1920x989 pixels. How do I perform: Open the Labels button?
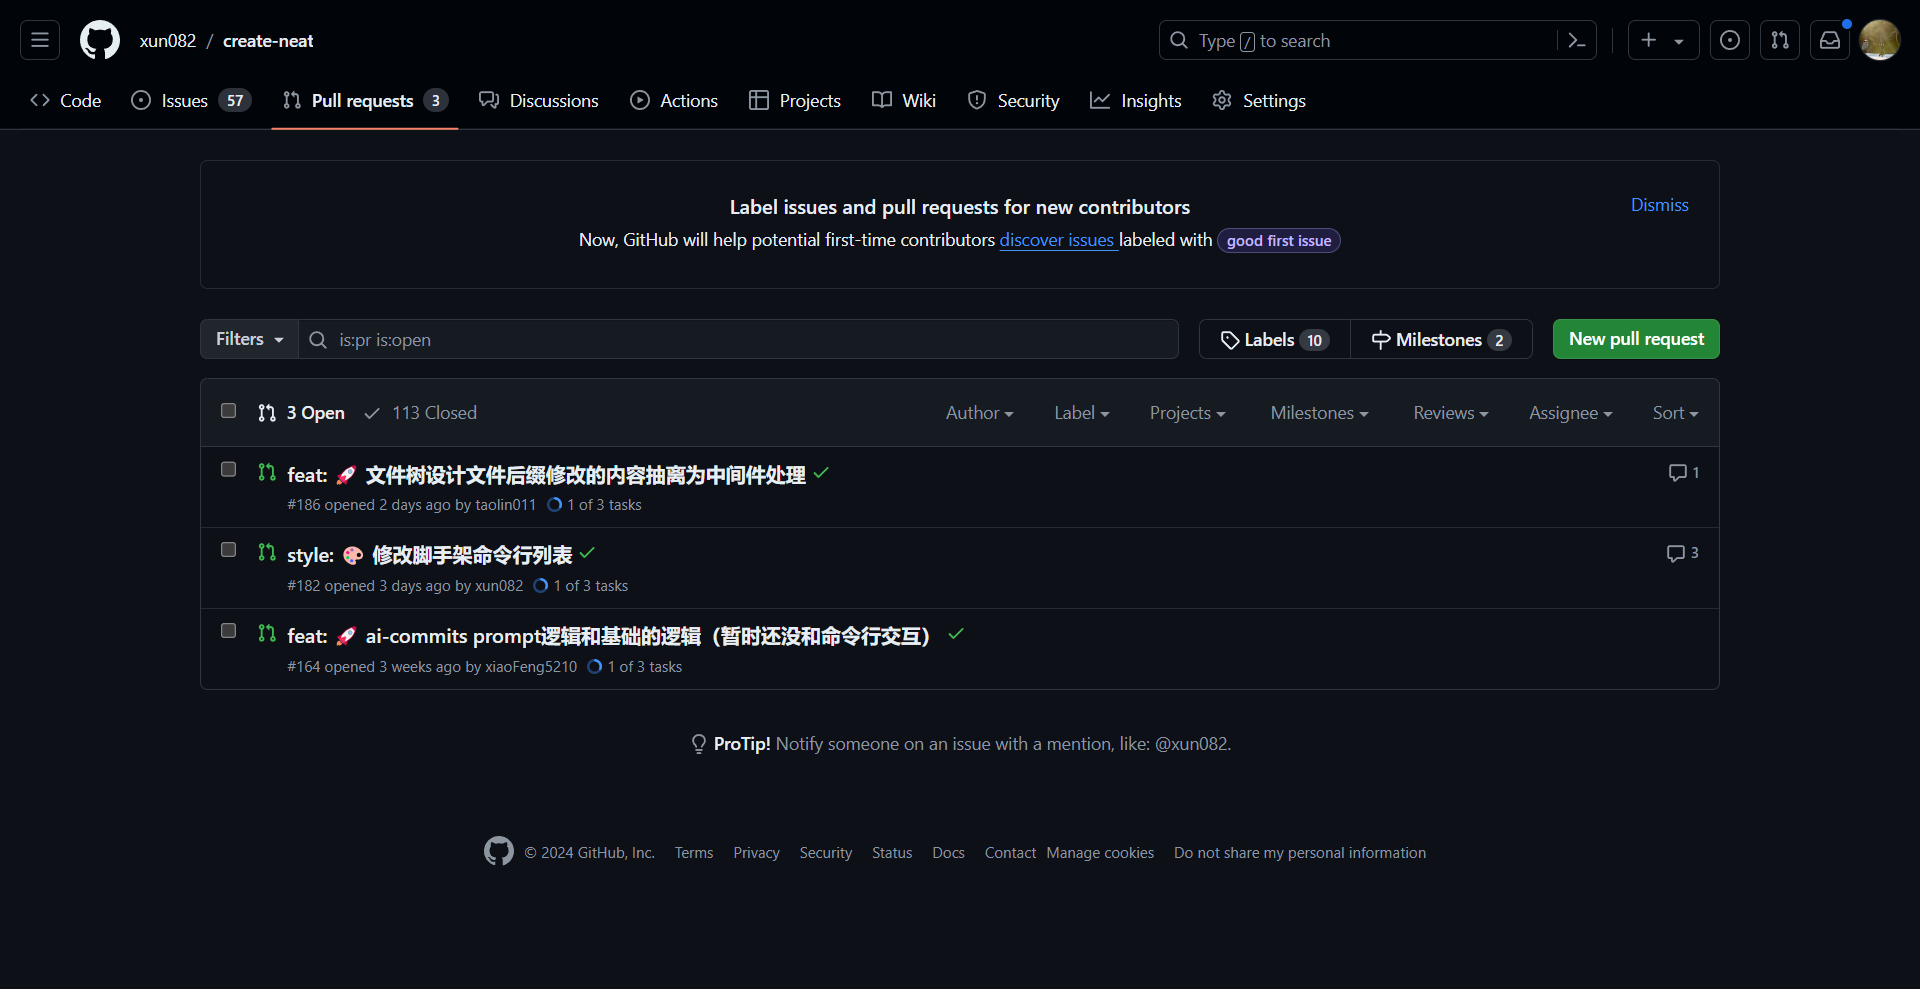[1275, 340]
